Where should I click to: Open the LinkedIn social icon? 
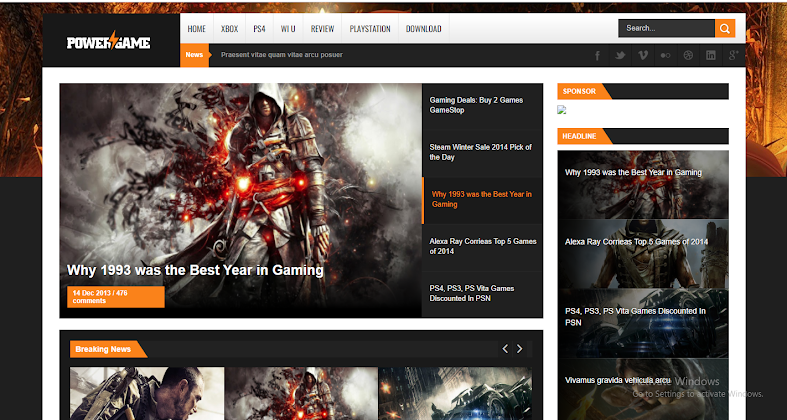tap(711, 55)
